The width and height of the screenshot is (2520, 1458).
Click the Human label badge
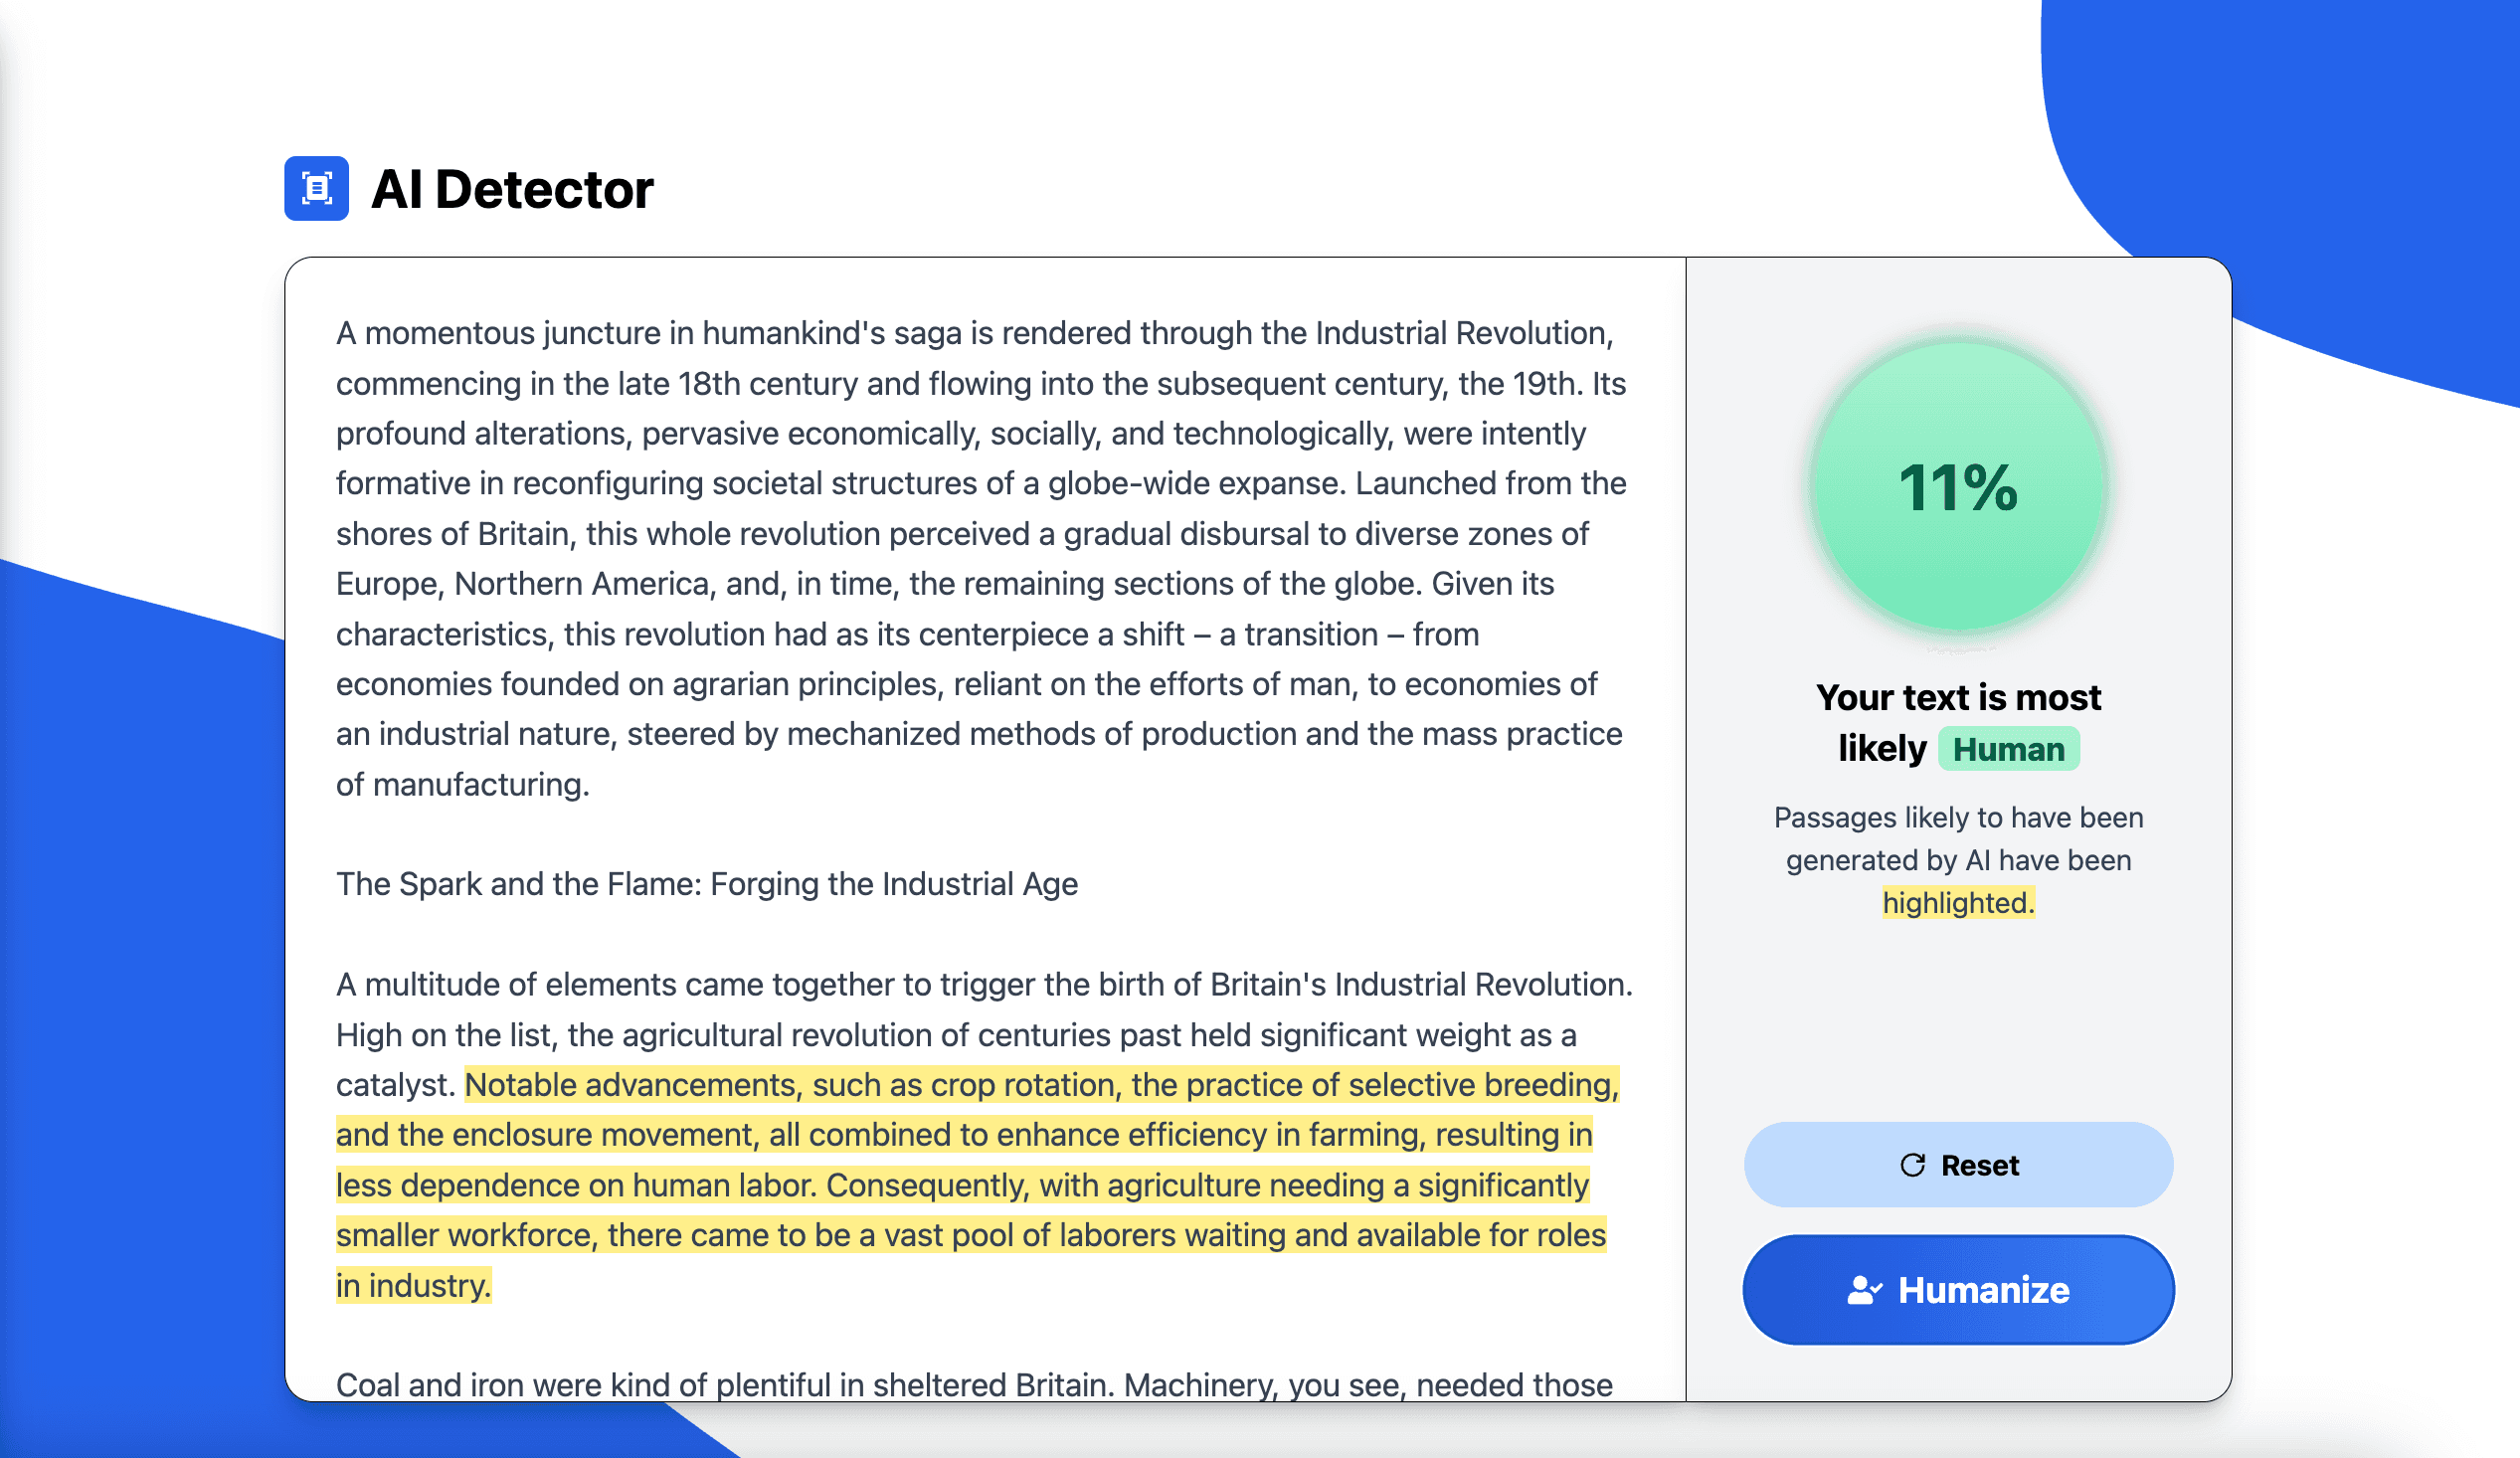tap(2006, 748)
